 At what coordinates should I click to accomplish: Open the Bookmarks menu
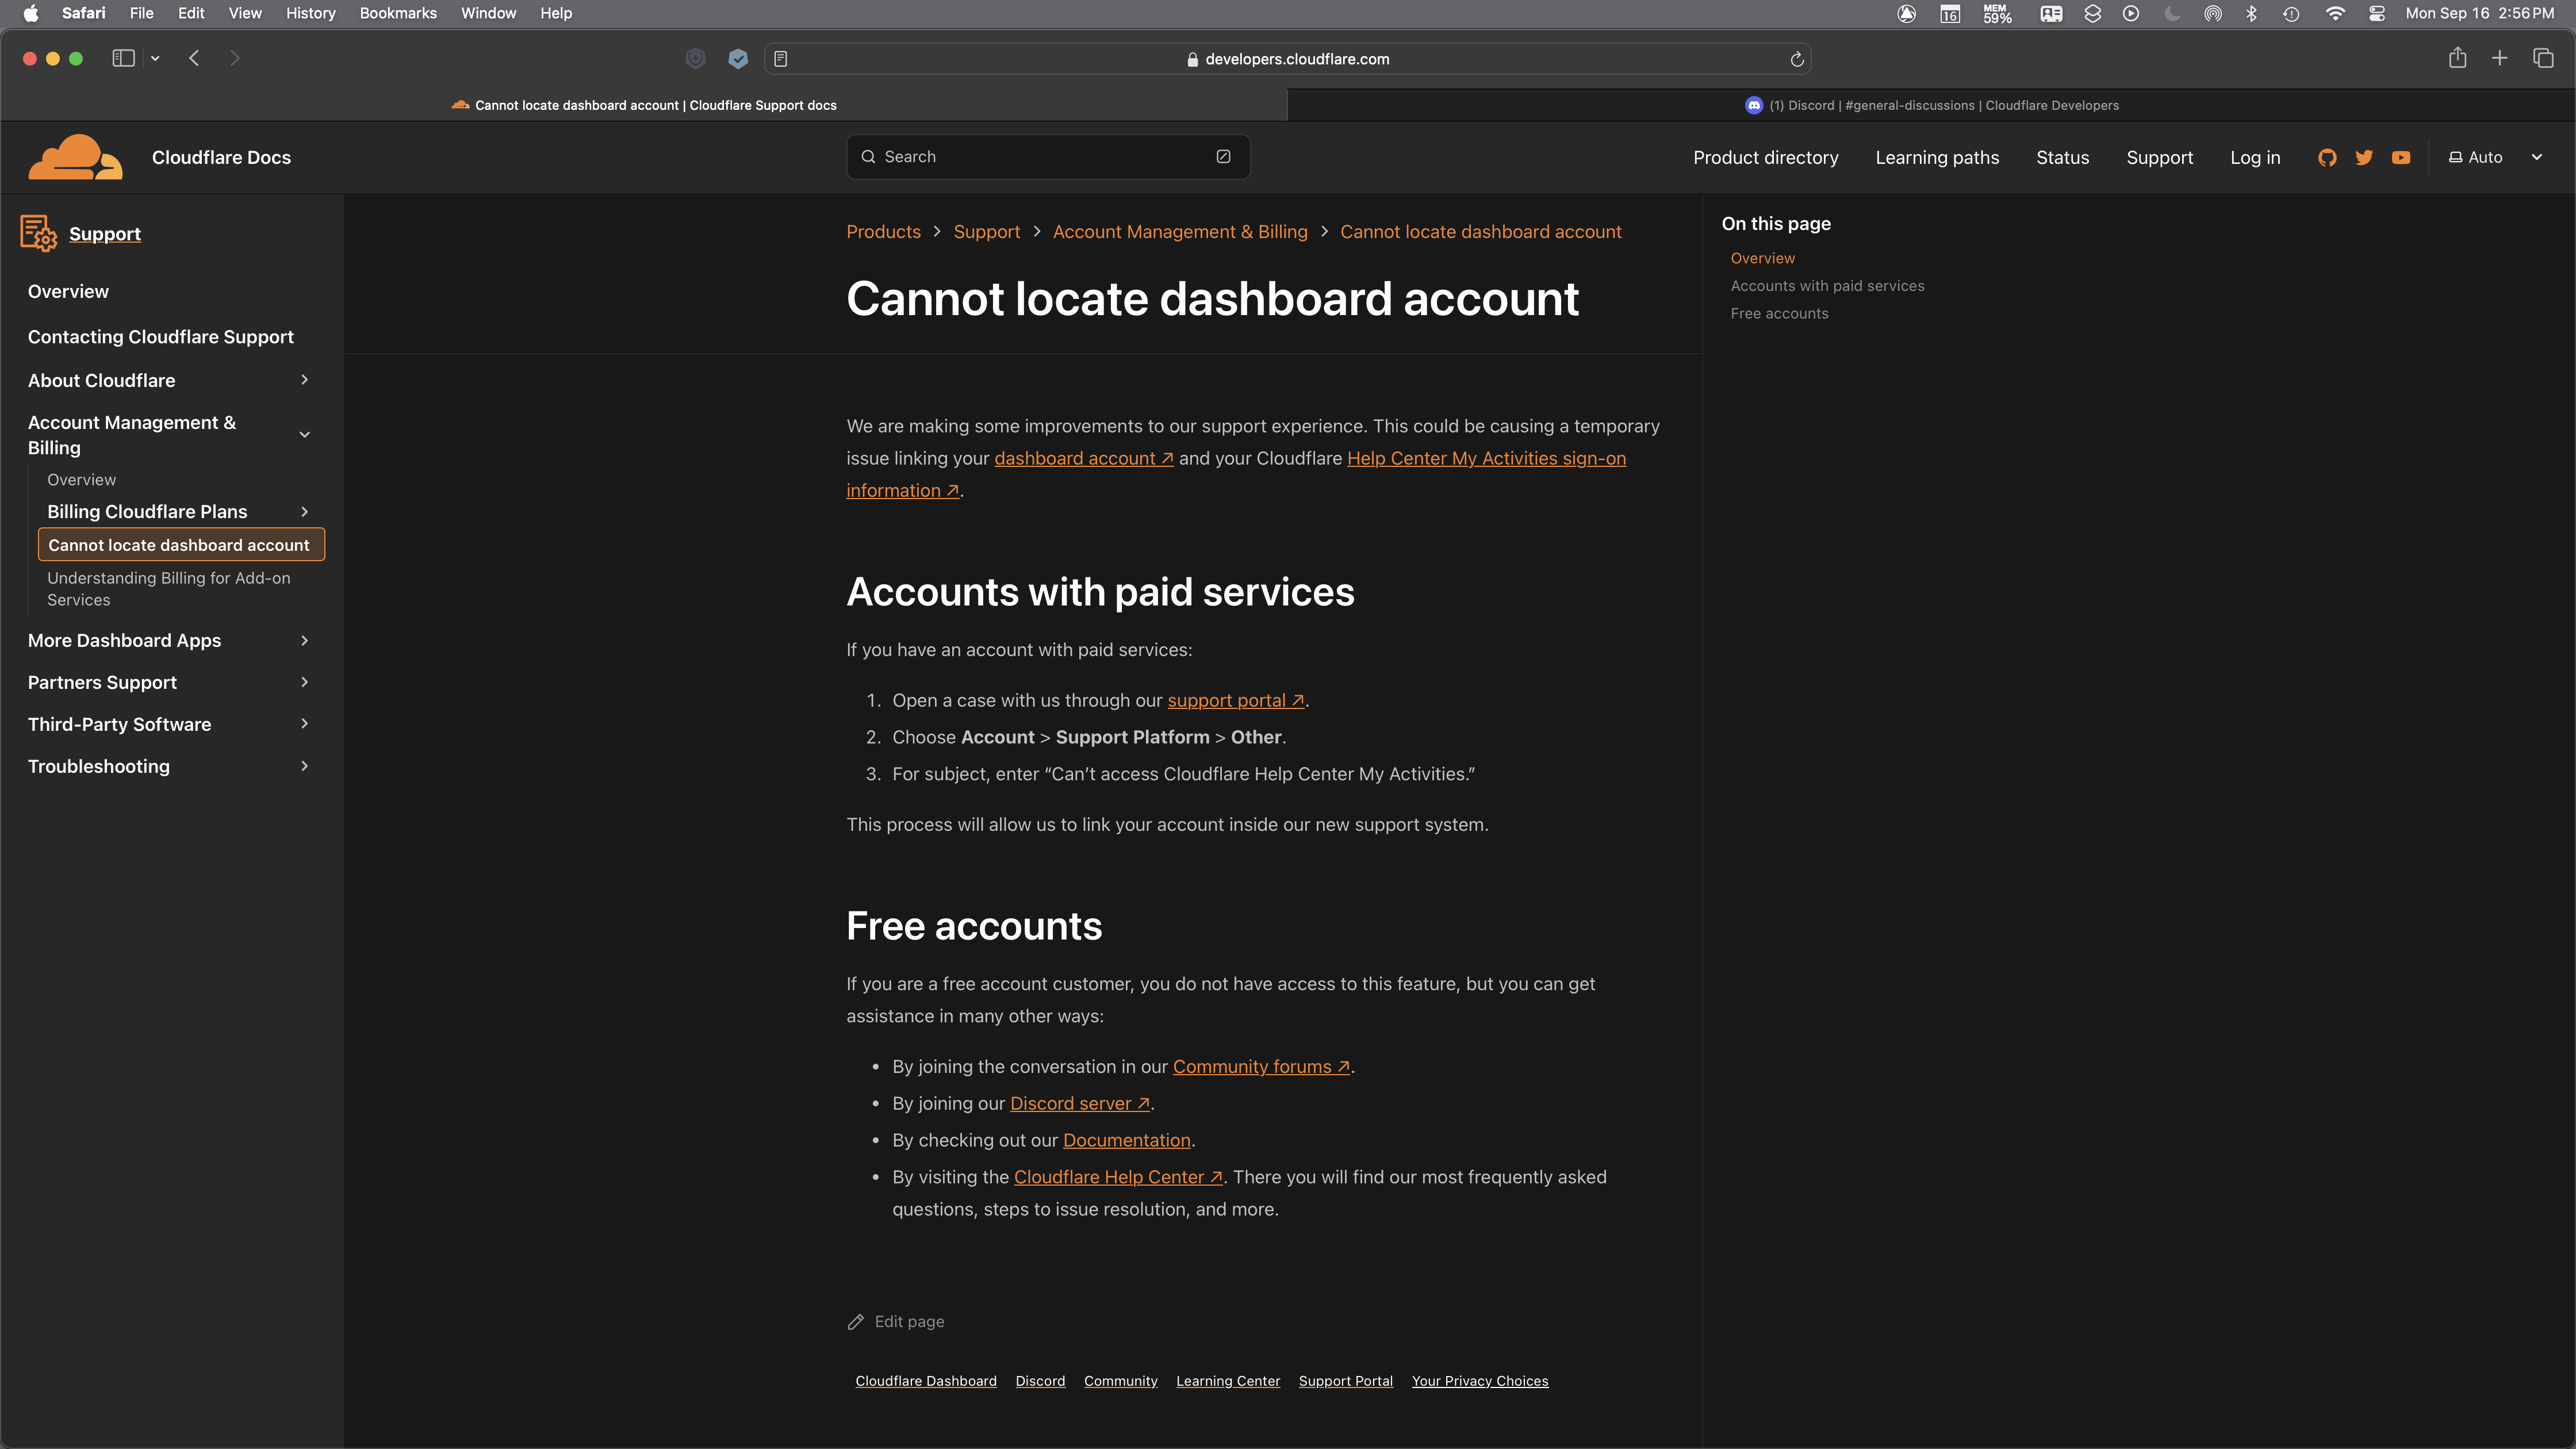[398, 13]
